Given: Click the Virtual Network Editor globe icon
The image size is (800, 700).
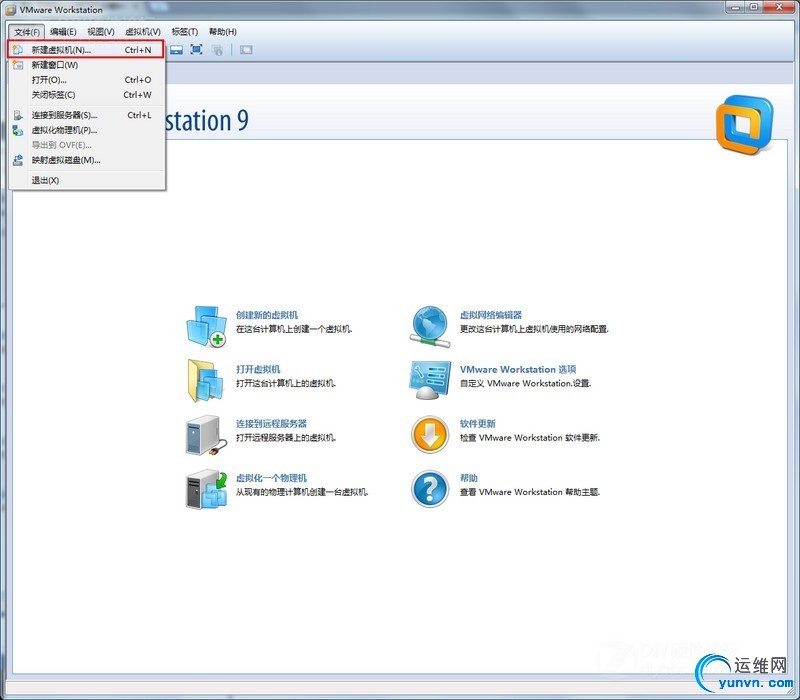Looking at the screenshot, I should point(430,327).
